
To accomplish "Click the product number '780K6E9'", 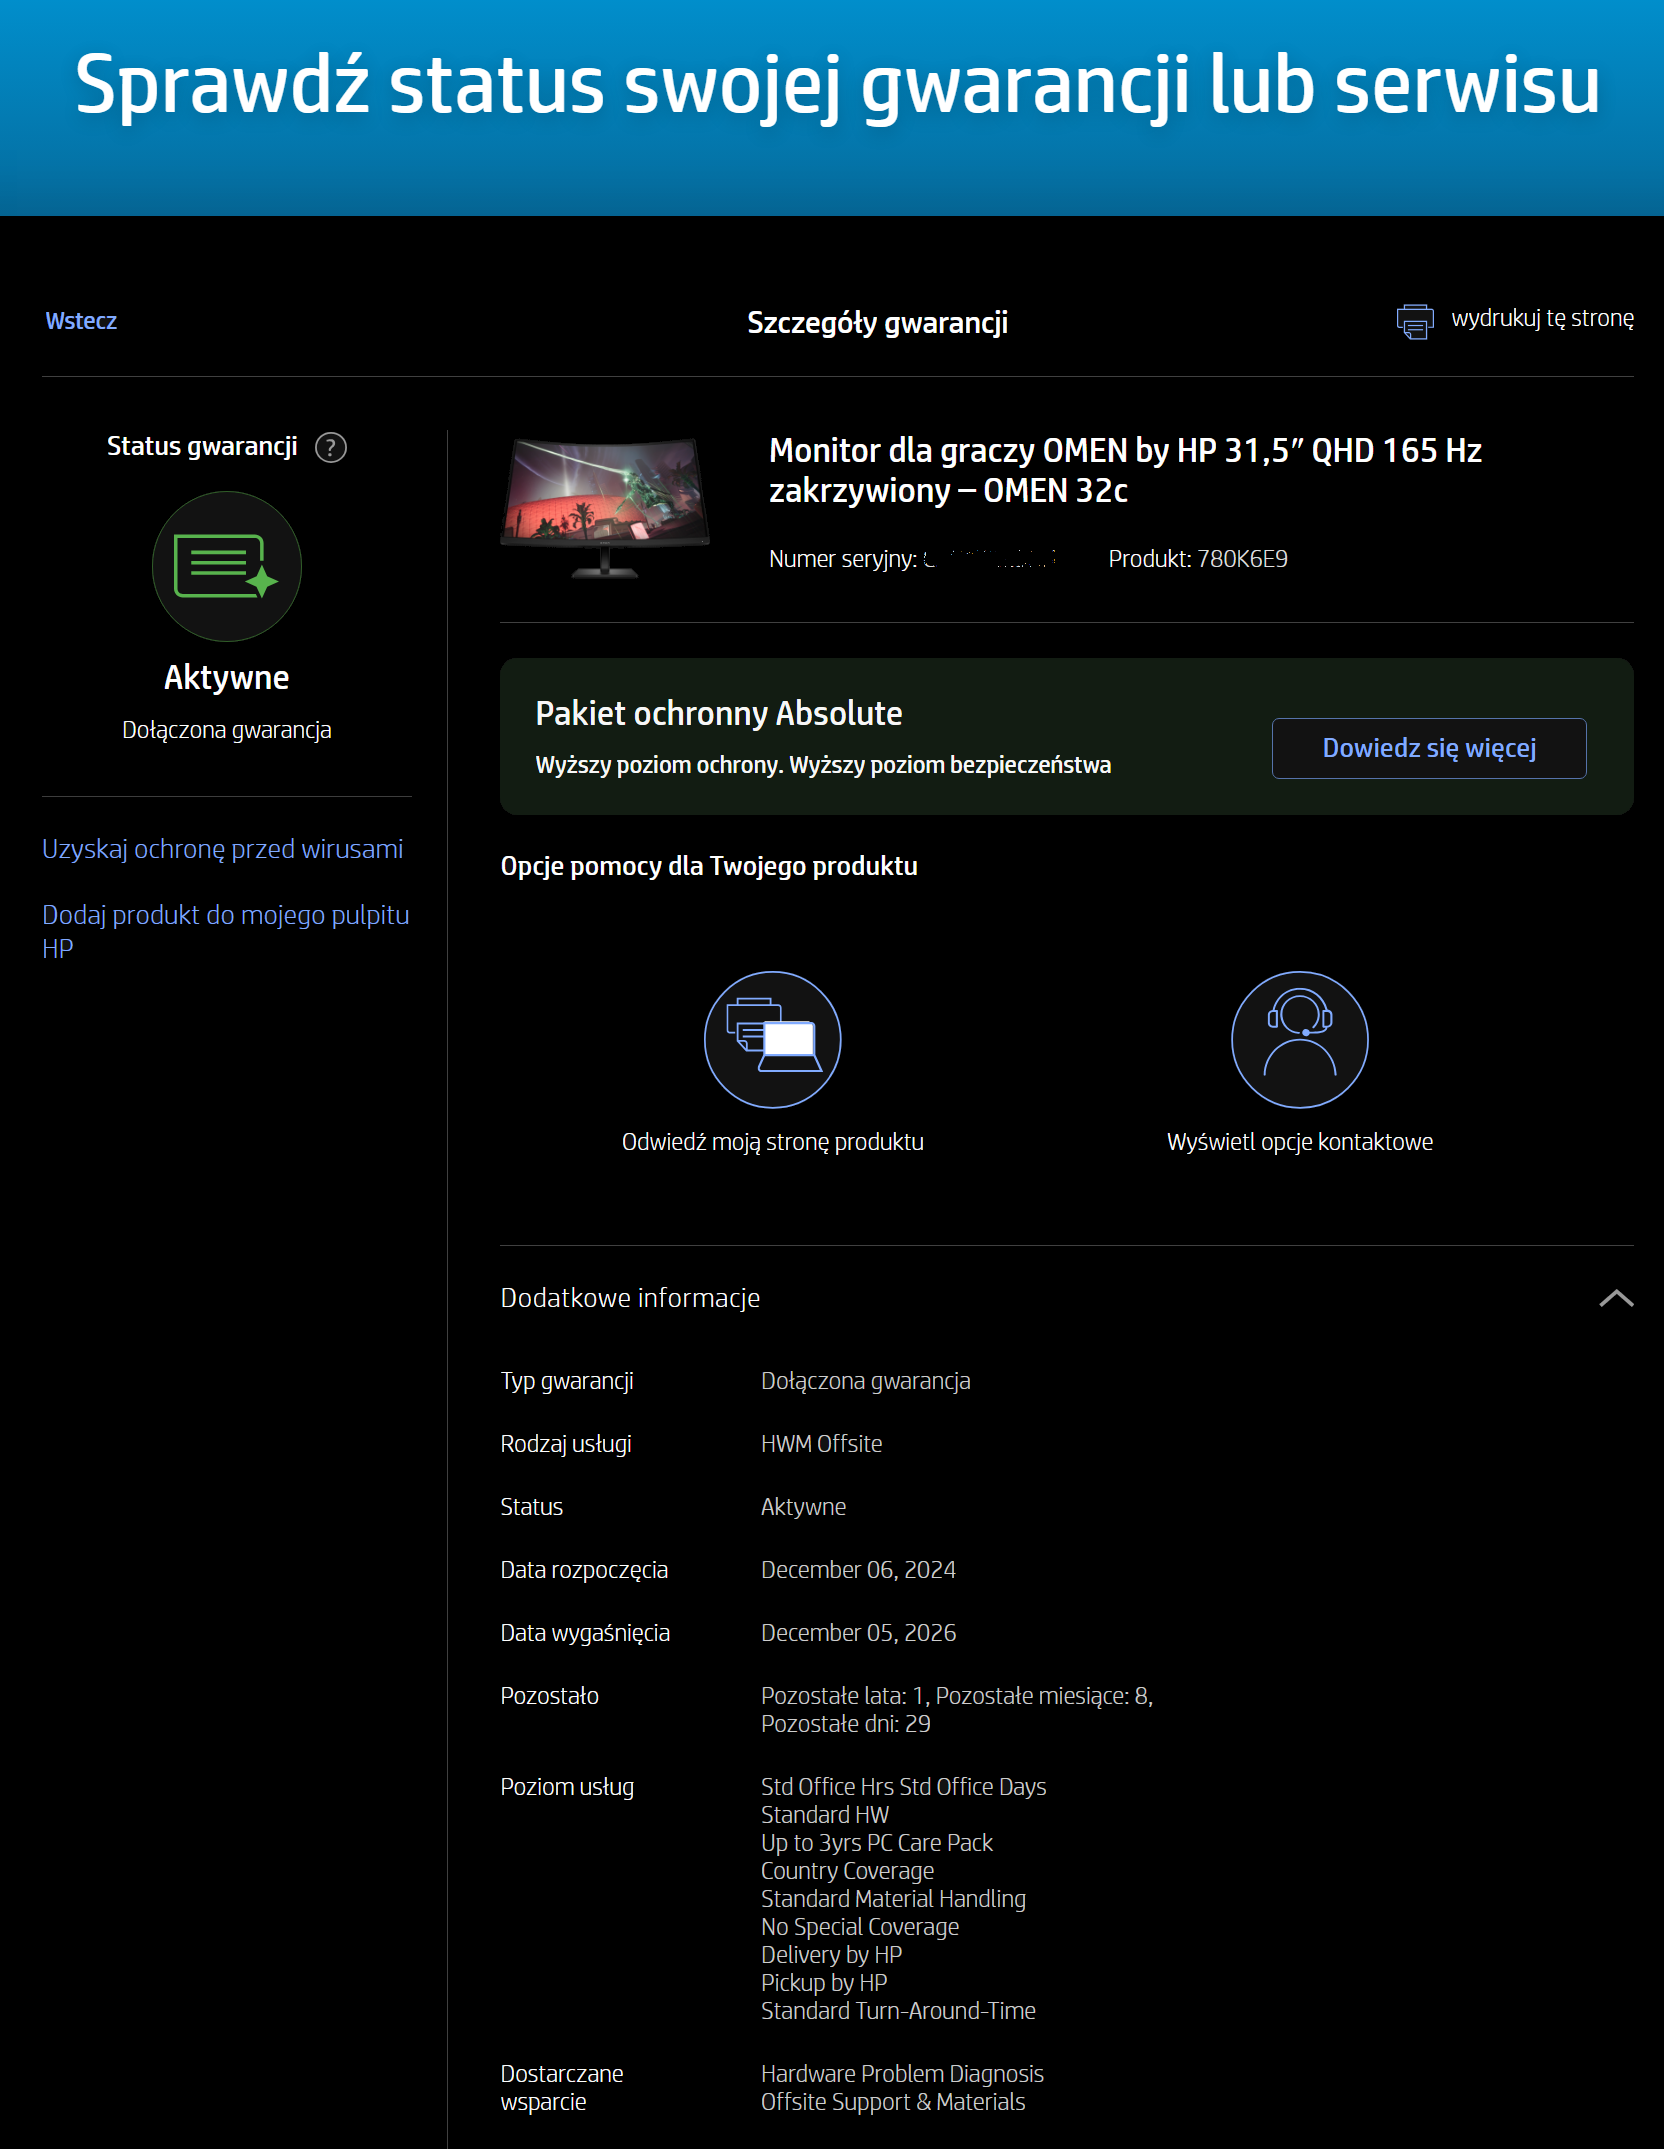I will tap(1242, 559).
